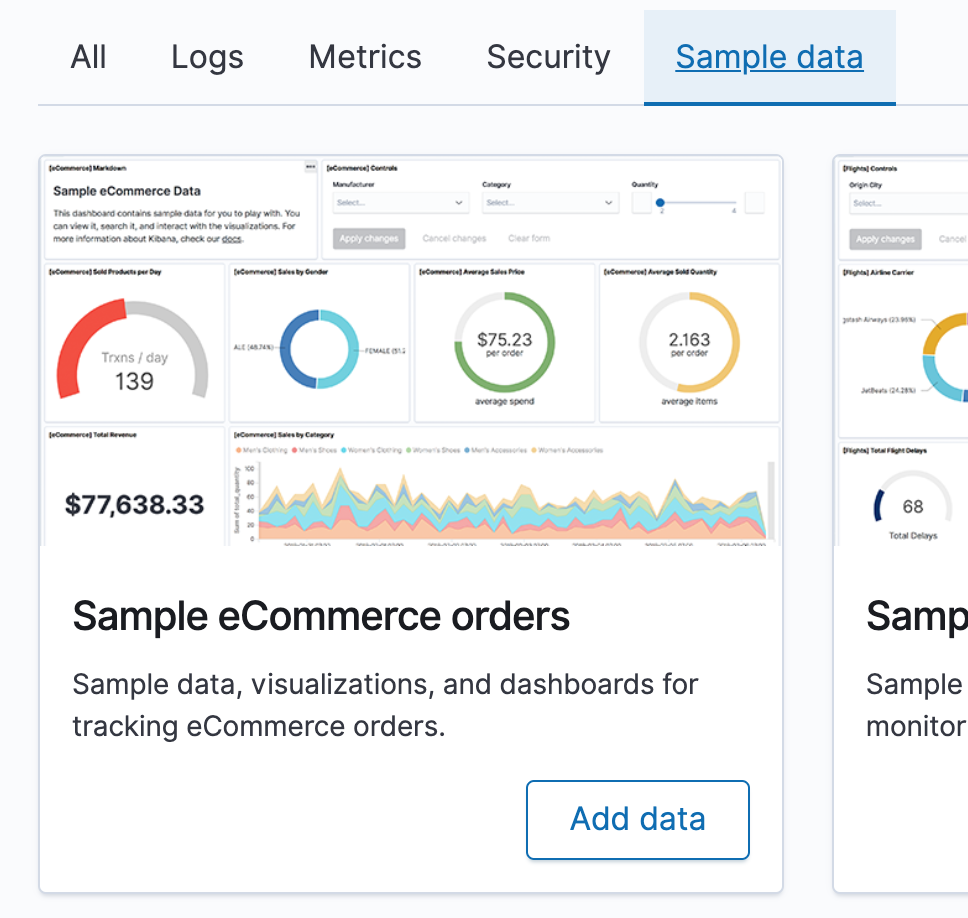Expand the Manufacturer dropdown
The height and width of the screenshot is (918, 968).
400,203
